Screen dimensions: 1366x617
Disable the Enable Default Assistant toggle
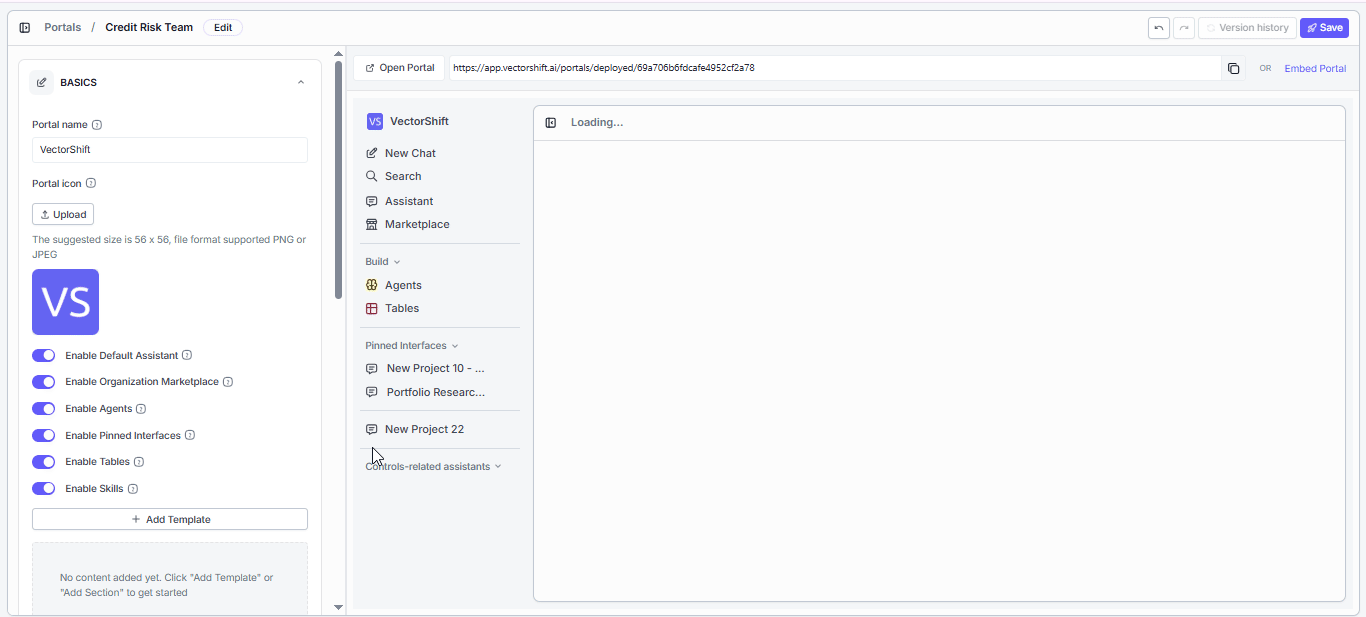43,355
